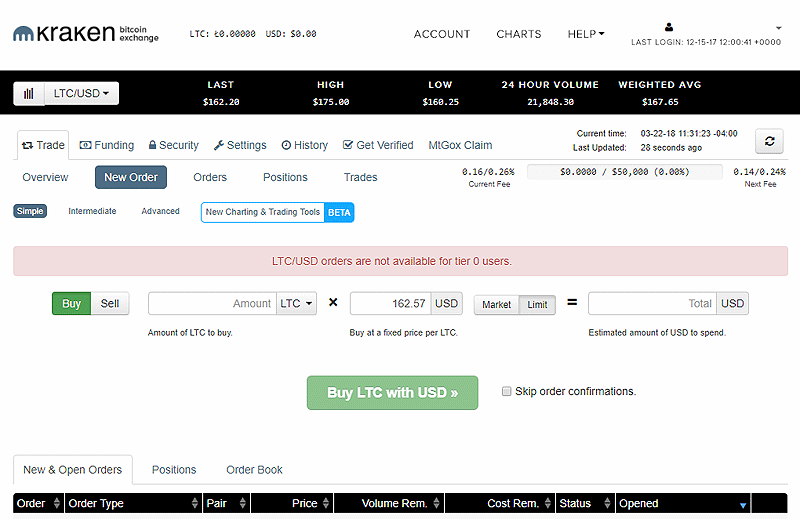
Task: Click the 24 hour volume 21,848.30
Action: [x=551, y=102]
